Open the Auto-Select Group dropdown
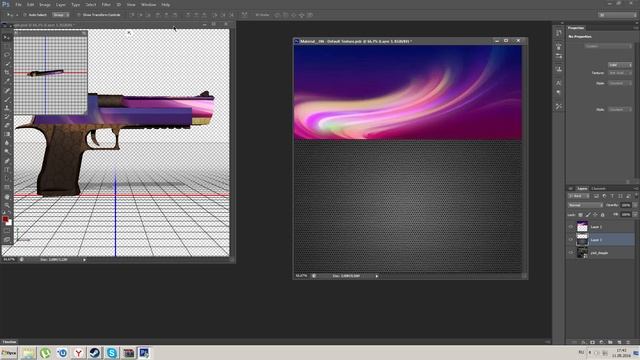The image size is (640, 360). click(x=60, y=15)
